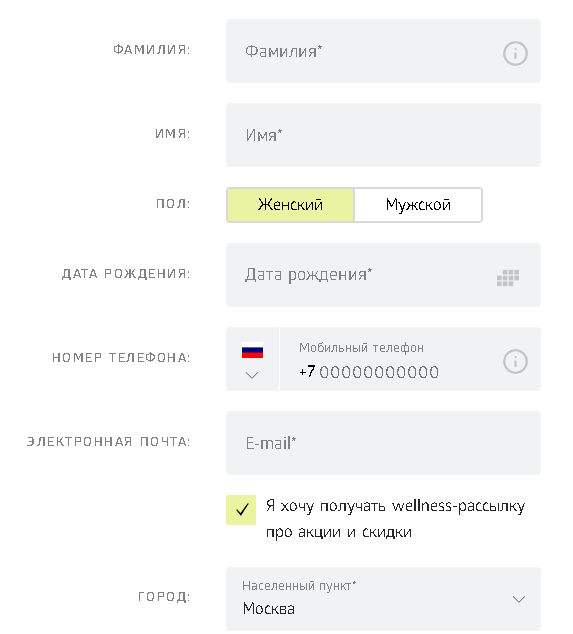The width and height of the screenshot is (573, 634).
Task: Click the ГОРОД label
Action: [164, 597]
